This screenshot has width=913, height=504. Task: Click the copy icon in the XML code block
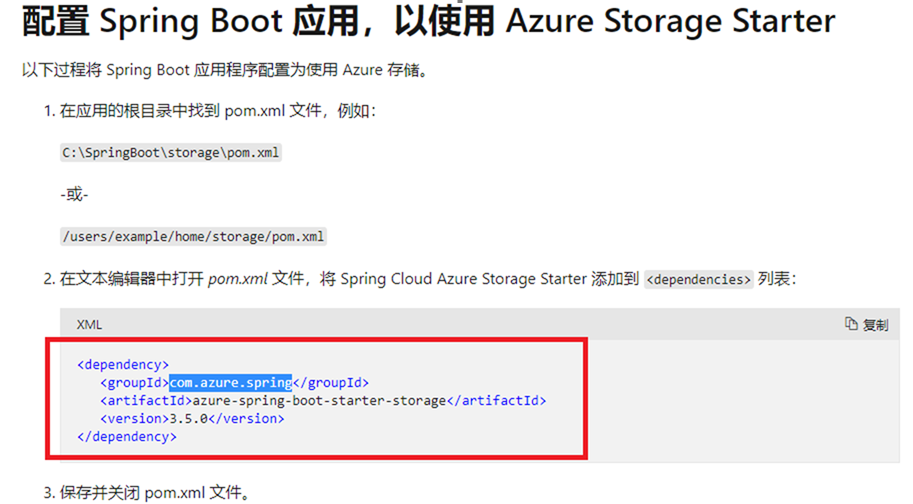[x=851, y=324]
